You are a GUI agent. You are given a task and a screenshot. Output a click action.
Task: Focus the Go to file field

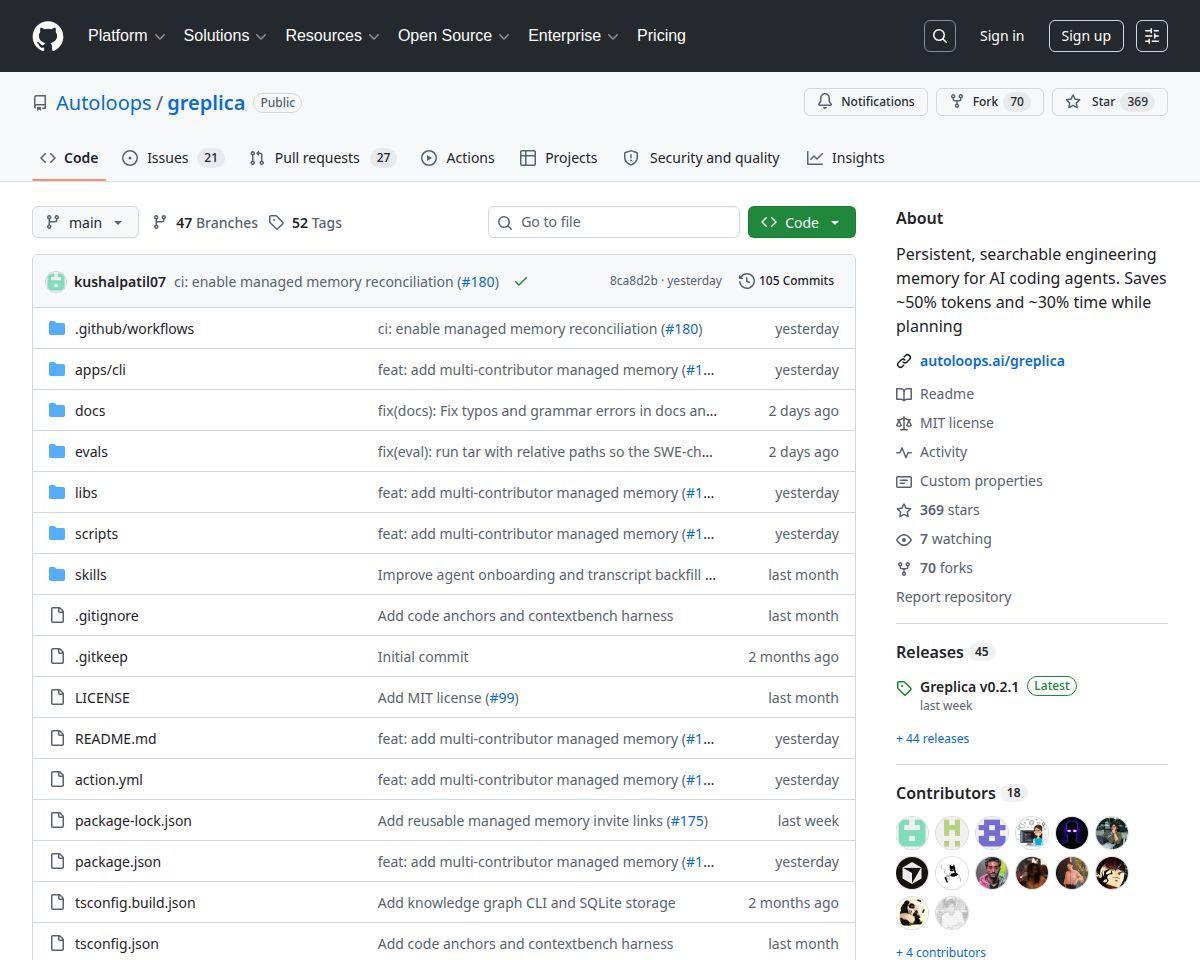(614, 222)
